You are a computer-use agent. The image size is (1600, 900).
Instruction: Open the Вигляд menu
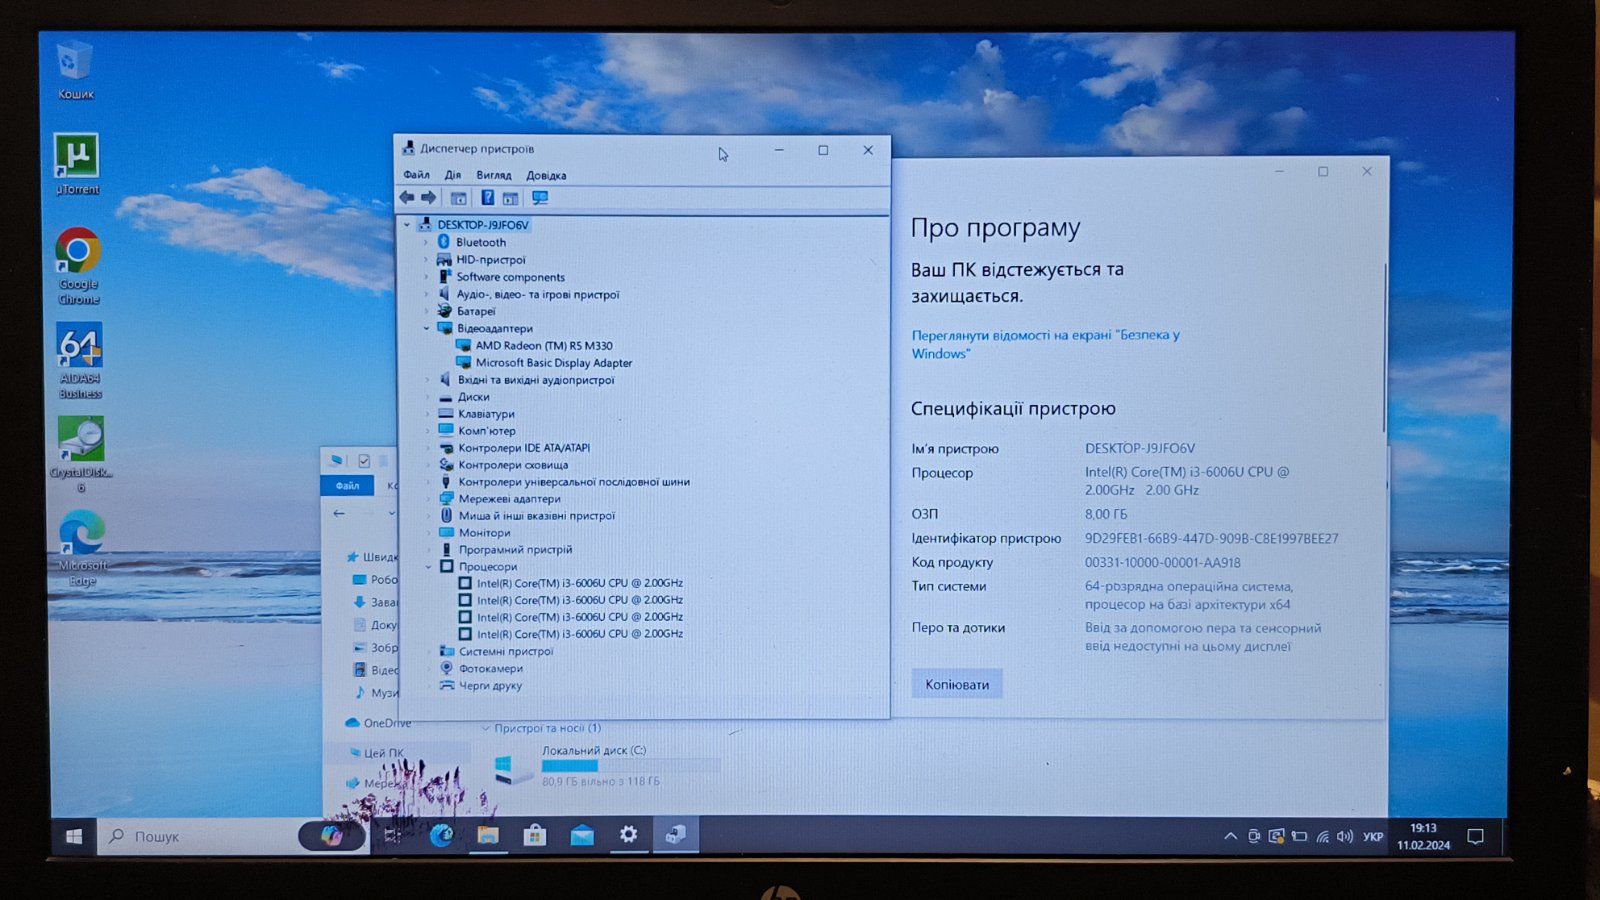[494, 175]
